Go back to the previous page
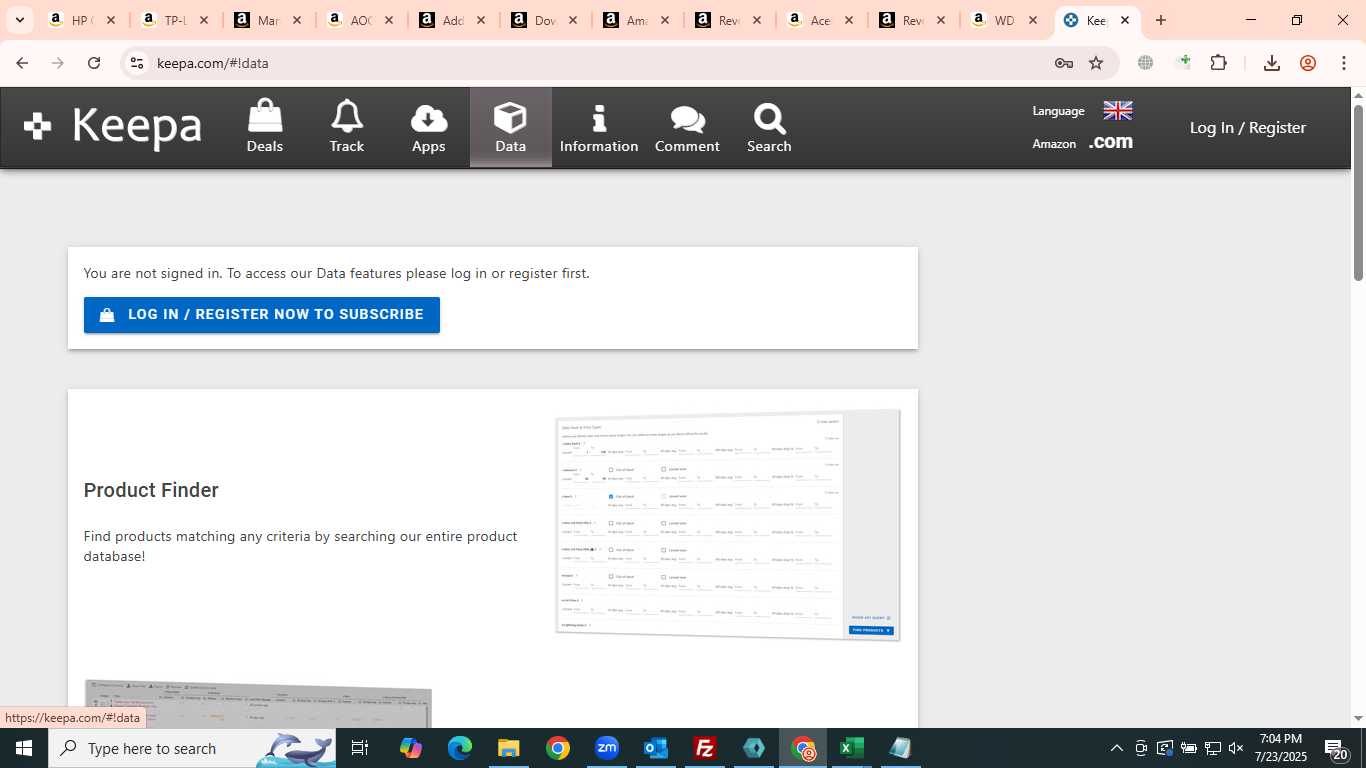This screenshot has width=1366, height=768. pyautogui.click(x=22, y=63)
